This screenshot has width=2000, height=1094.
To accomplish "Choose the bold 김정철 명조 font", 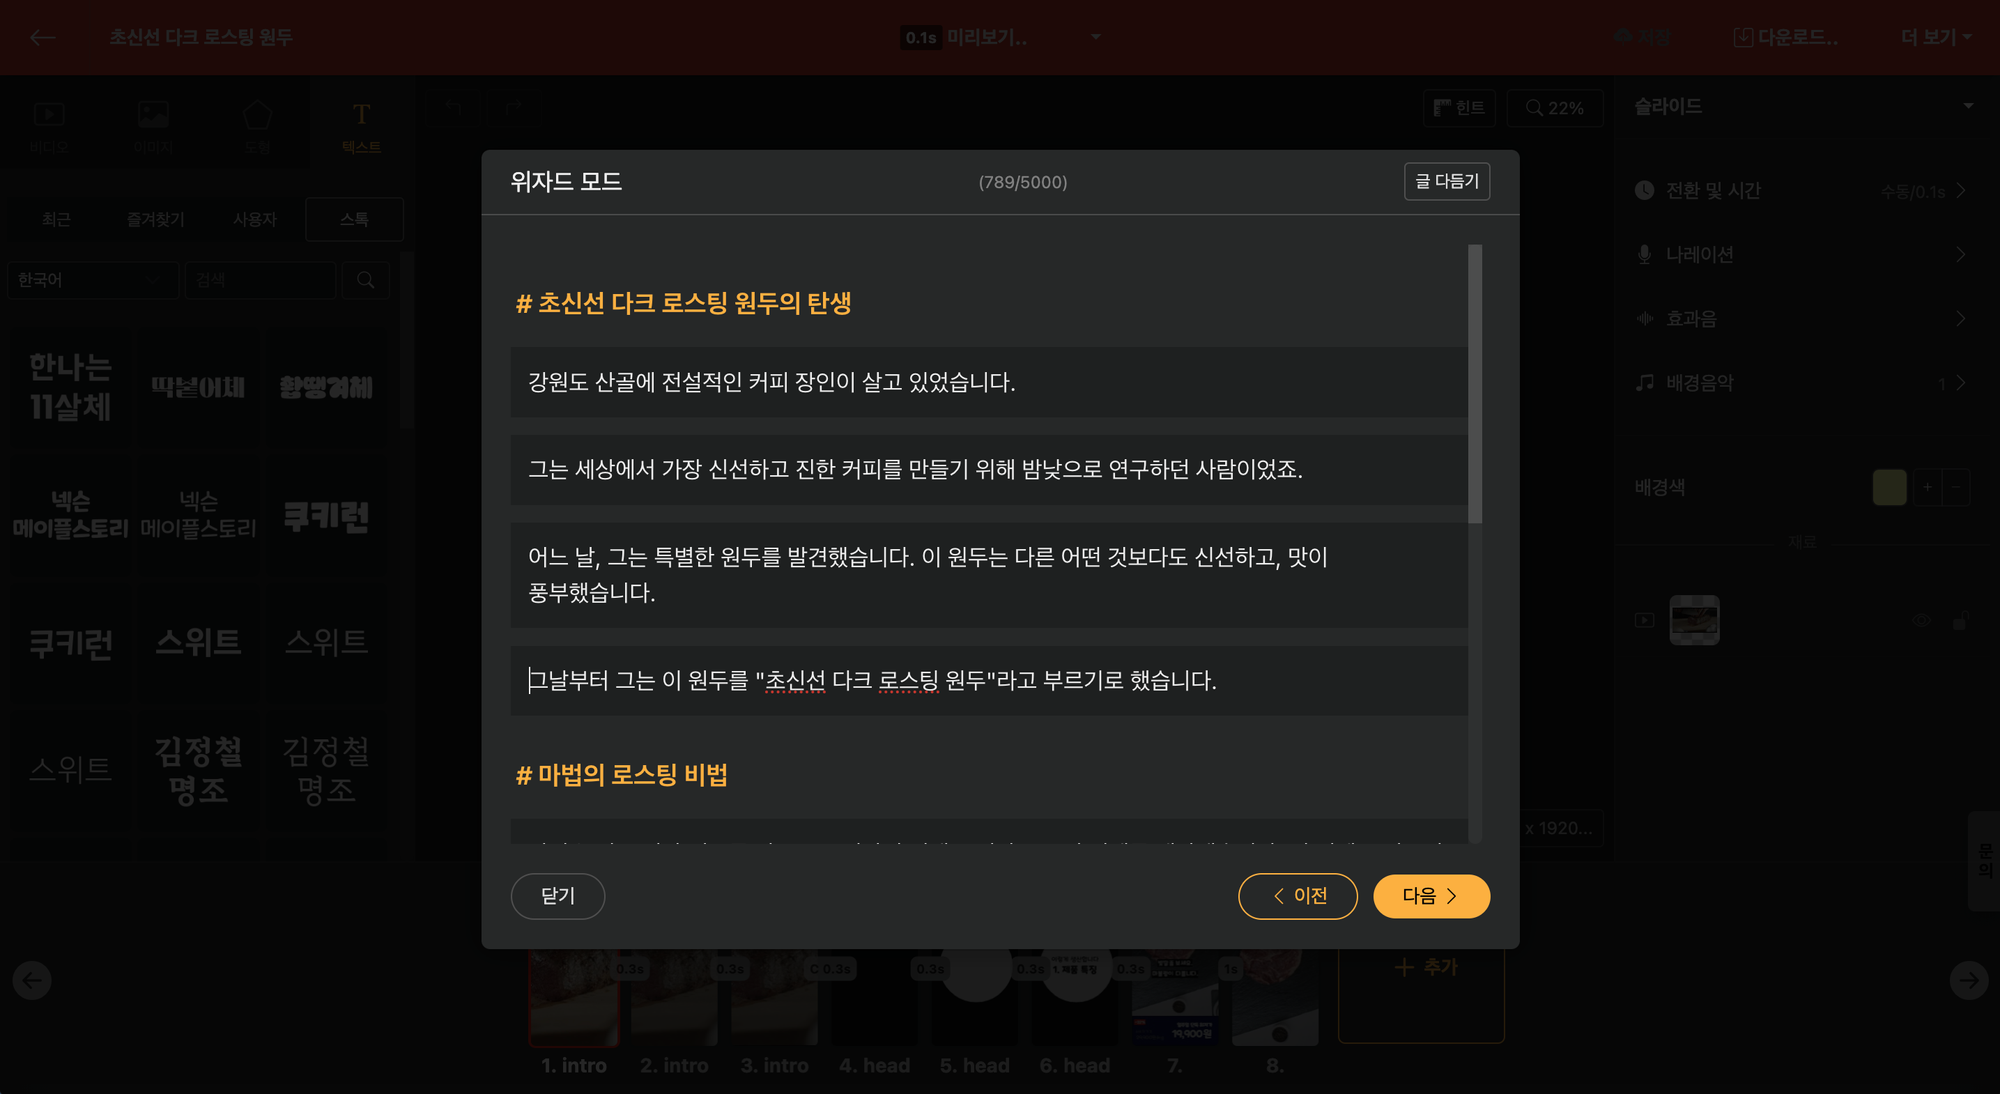I will [x=198, y=769].
